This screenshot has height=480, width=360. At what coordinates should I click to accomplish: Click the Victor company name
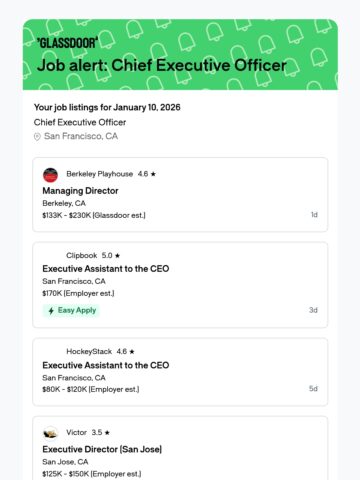(76, 433)
